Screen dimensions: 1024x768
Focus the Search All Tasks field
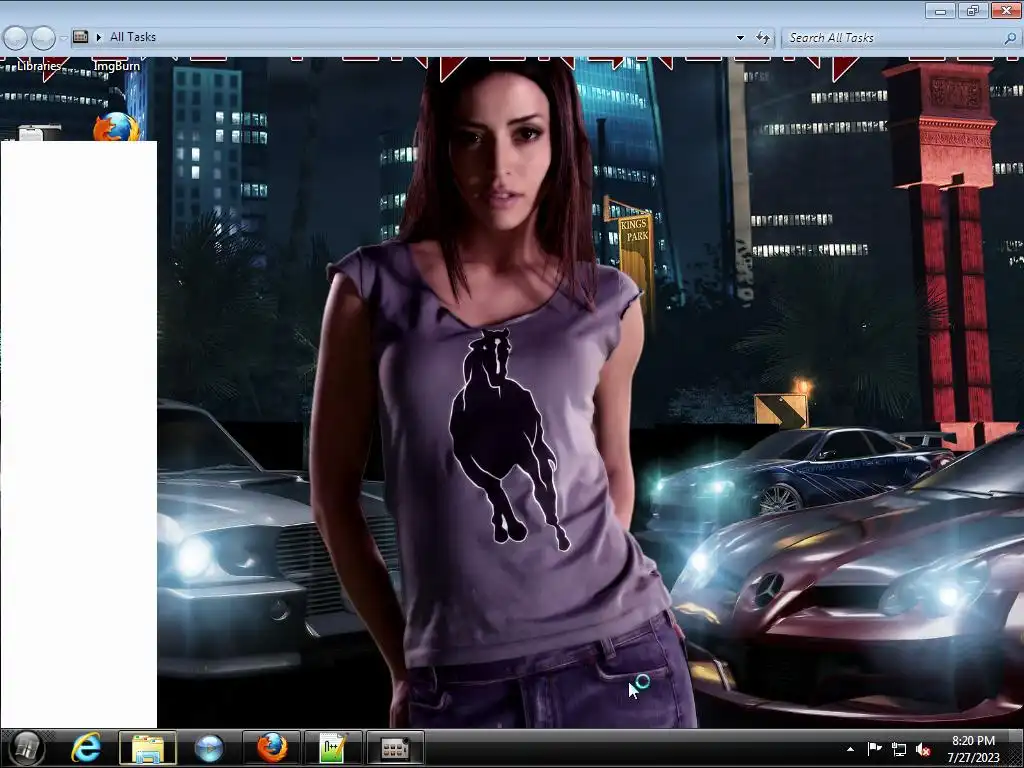[901, 38]
